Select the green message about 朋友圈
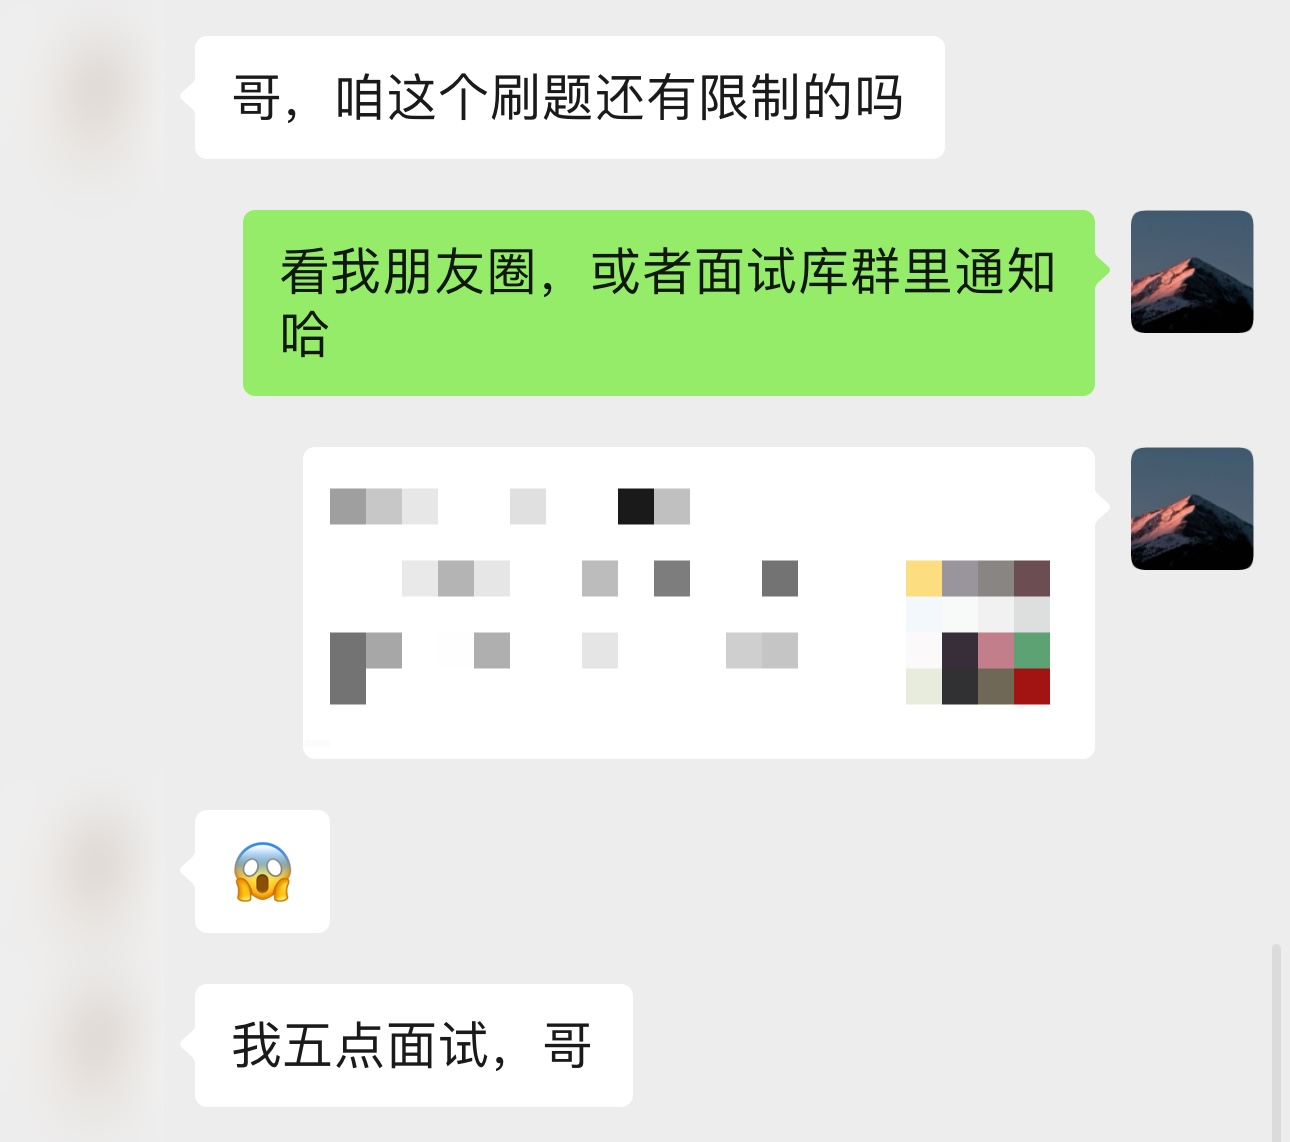The width and height of the screenshot is (1290, 1142). (x=669, y=303)
